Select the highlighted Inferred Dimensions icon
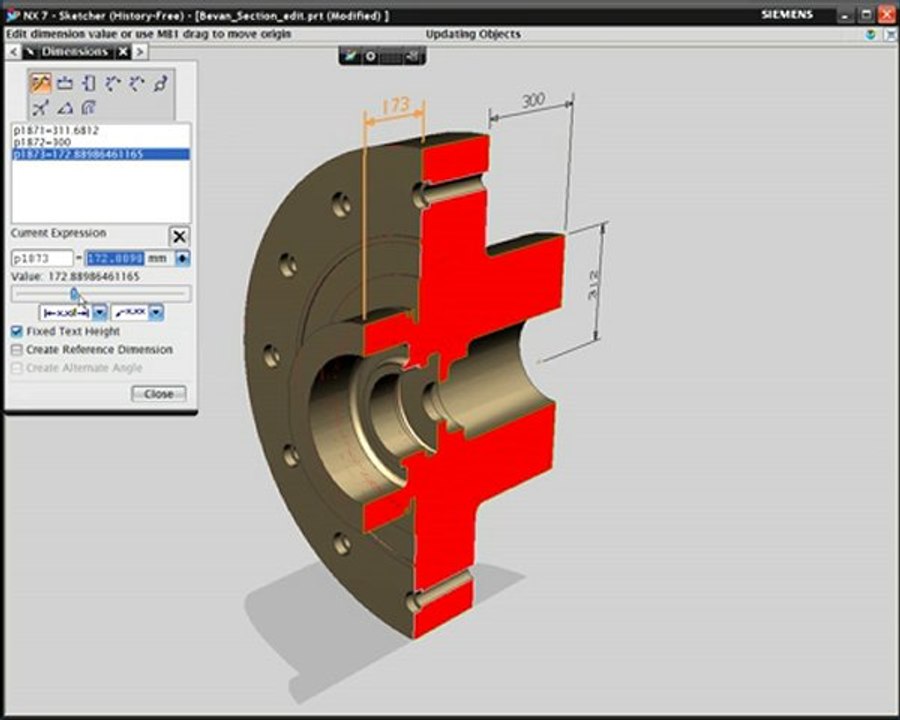 tap(41, 83)
